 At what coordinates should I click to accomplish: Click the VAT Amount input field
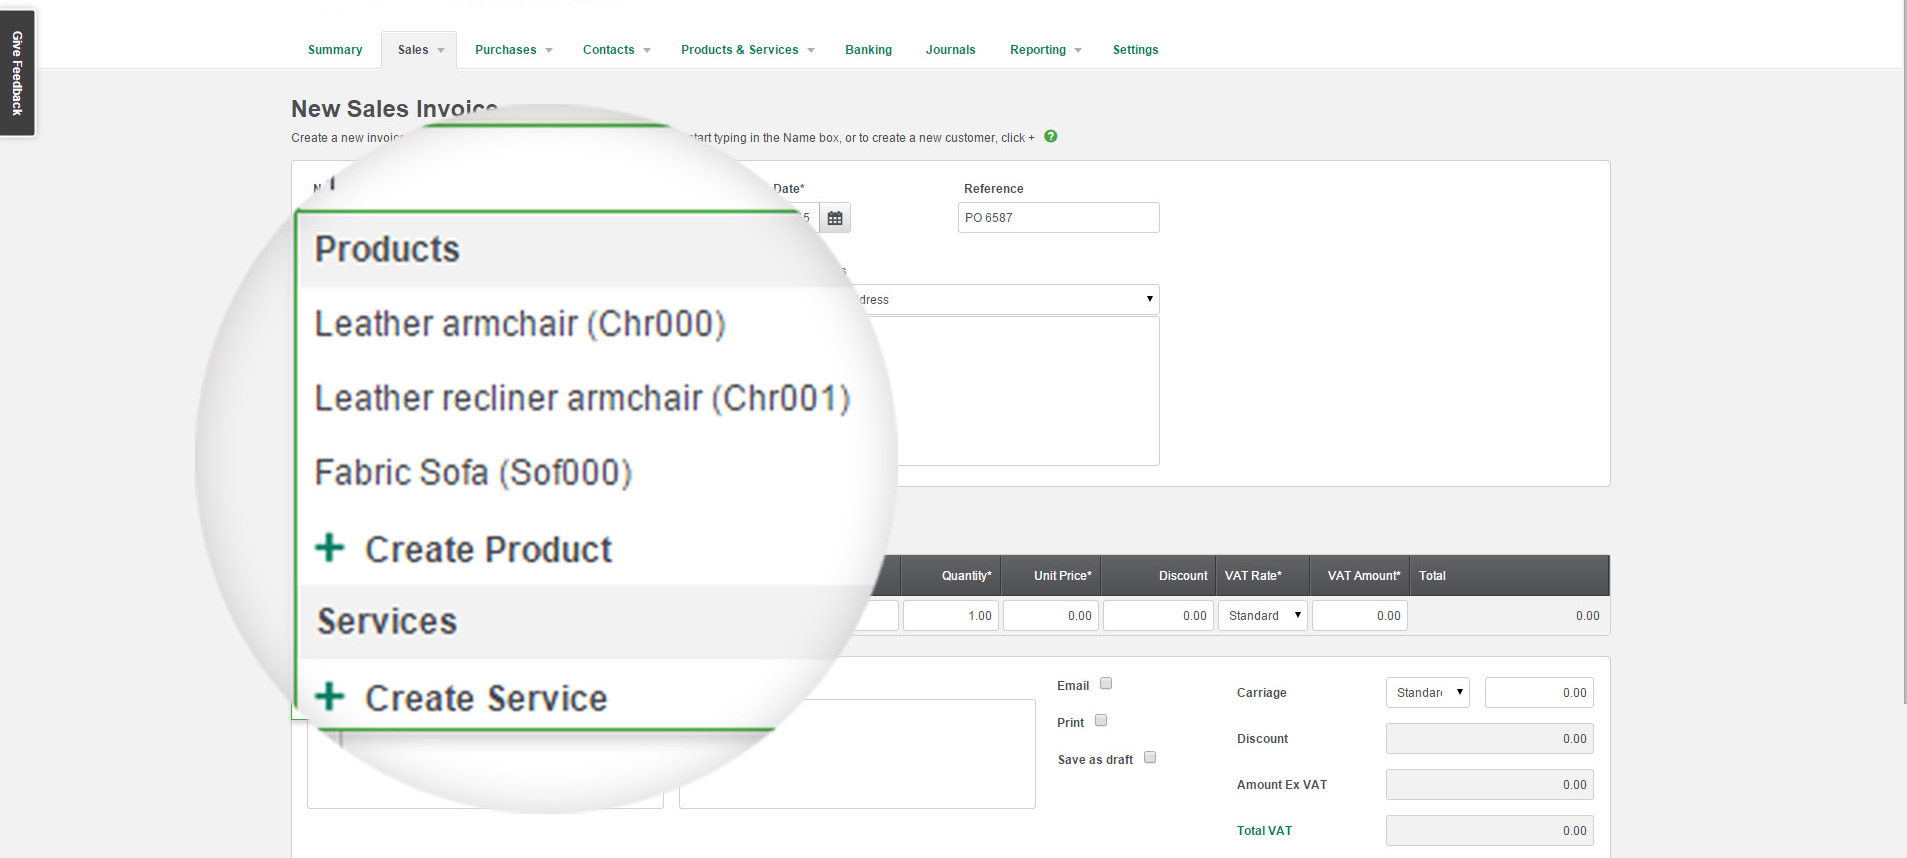[x=1359, y=616]
